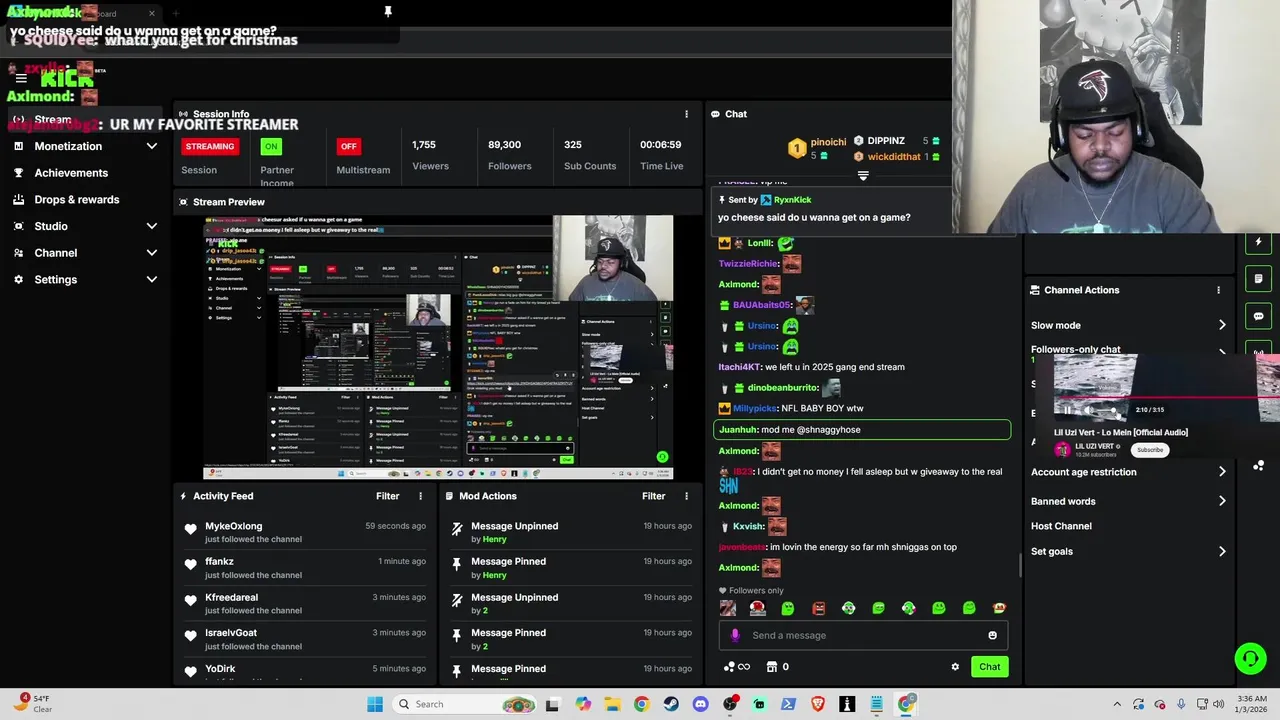Open Activity Feed three-dot options
Viewport: 1280px width, 720px height.
(x=420, y=496)
